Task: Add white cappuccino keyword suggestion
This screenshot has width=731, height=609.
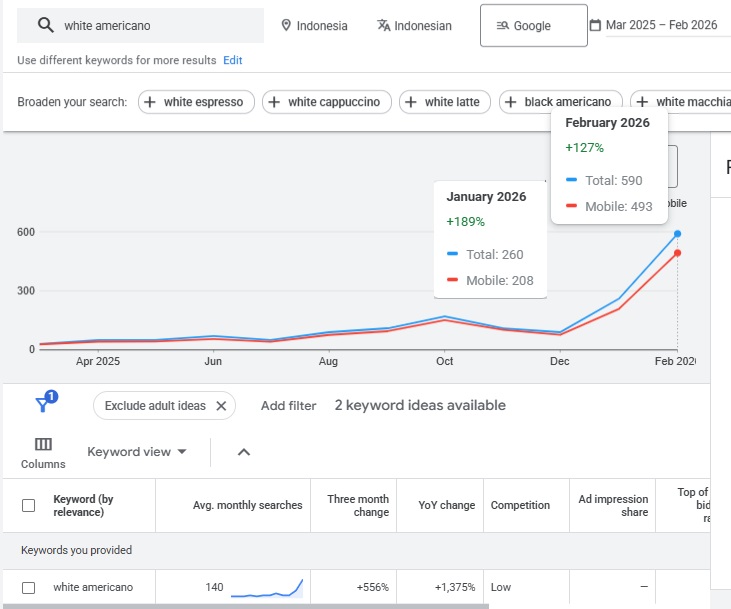Action: tap(325, 102)
